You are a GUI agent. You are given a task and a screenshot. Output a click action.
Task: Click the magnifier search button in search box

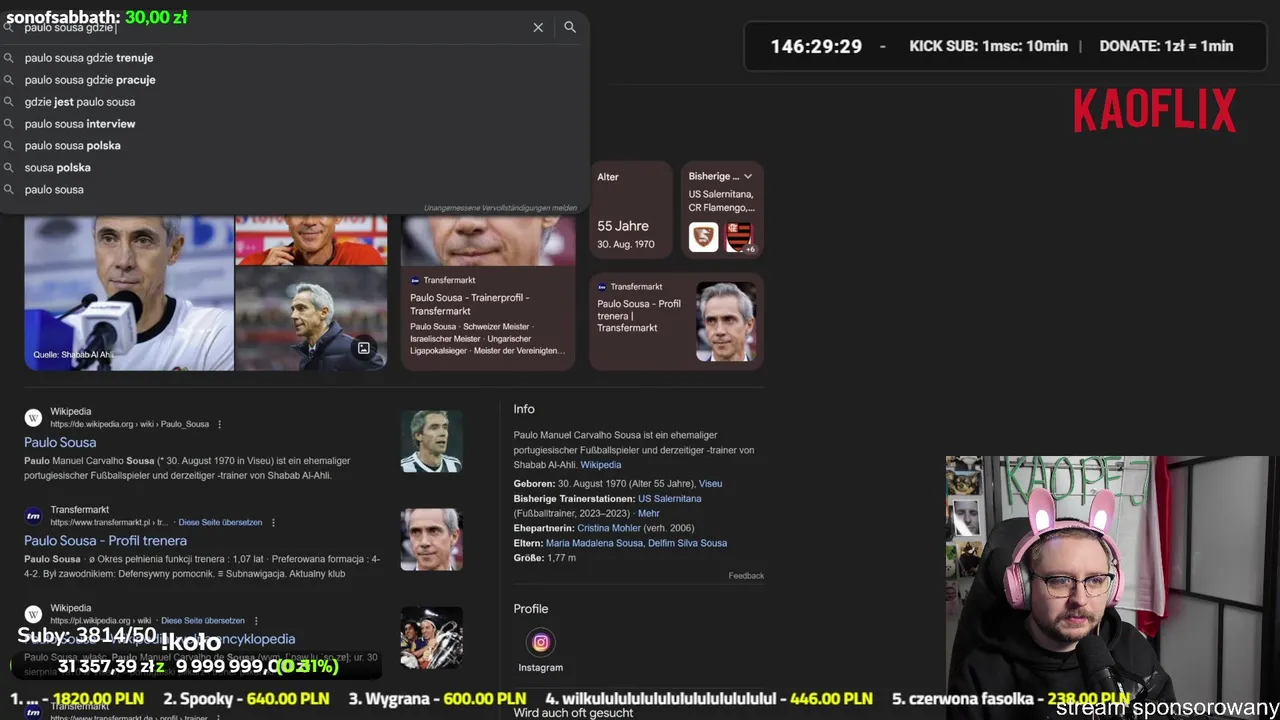click(x=570, y=28)
